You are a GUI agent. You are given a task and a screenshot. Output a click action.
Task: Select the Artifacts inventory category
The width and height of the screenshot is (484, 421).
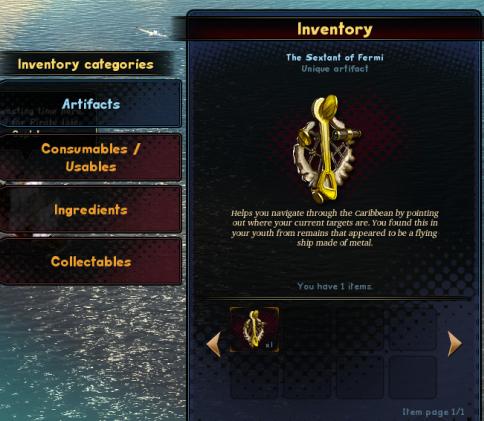tap(91, 104)
